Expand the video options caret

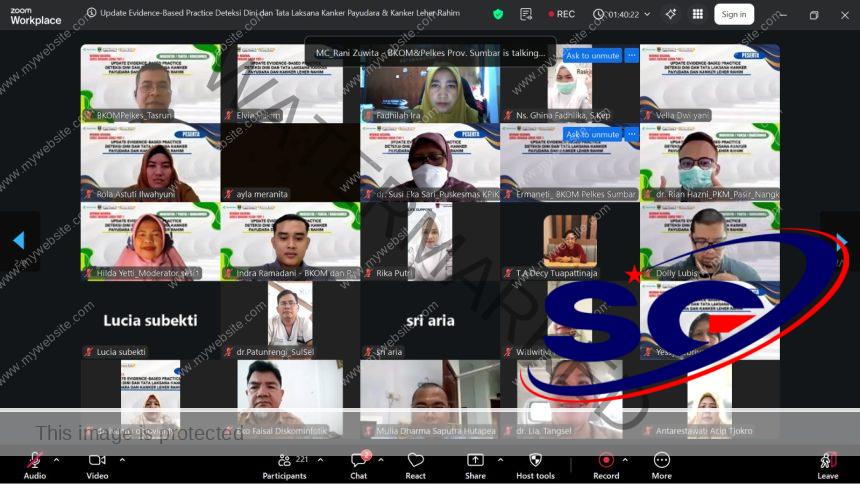point(122,460)
